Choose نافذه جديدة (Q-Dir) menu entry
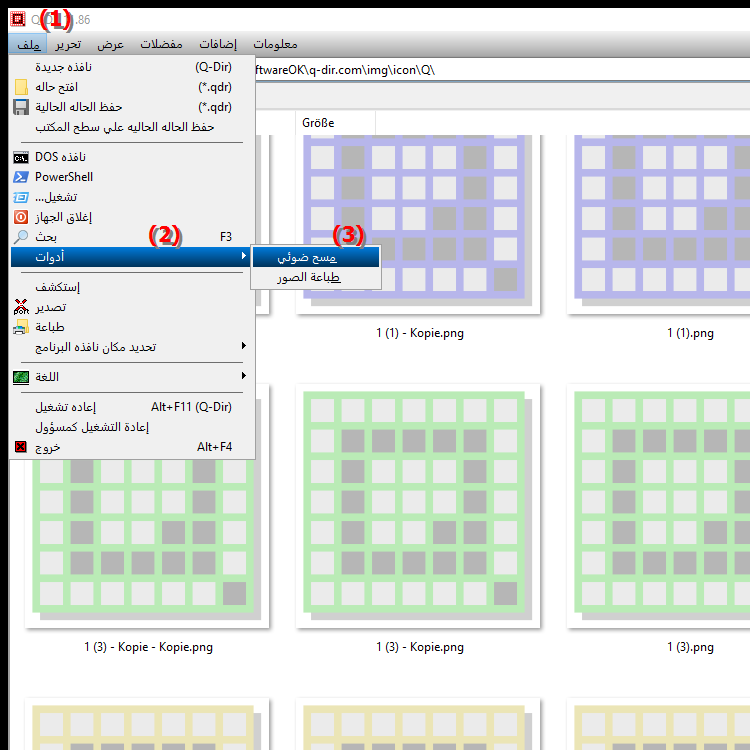This screenshot has height=750, width=750. pos(132,67)
